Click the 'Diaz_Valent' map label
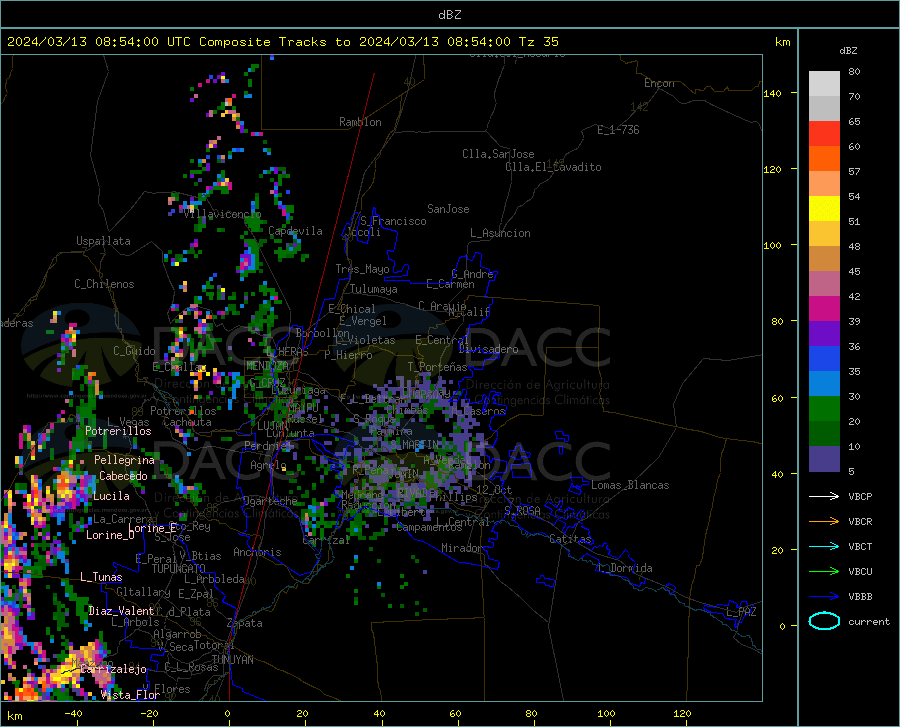 click(x=121, y=611)
